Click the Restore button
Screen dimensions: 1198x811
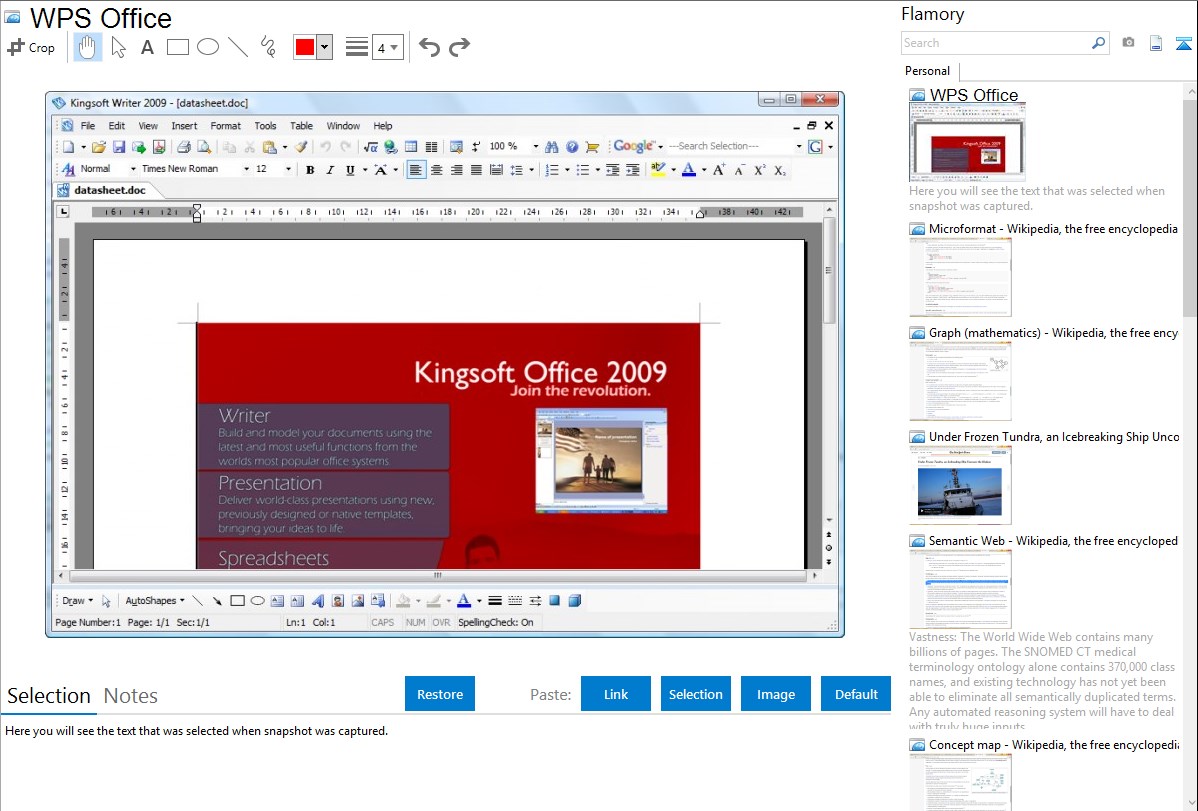click(x=440, y=694)
